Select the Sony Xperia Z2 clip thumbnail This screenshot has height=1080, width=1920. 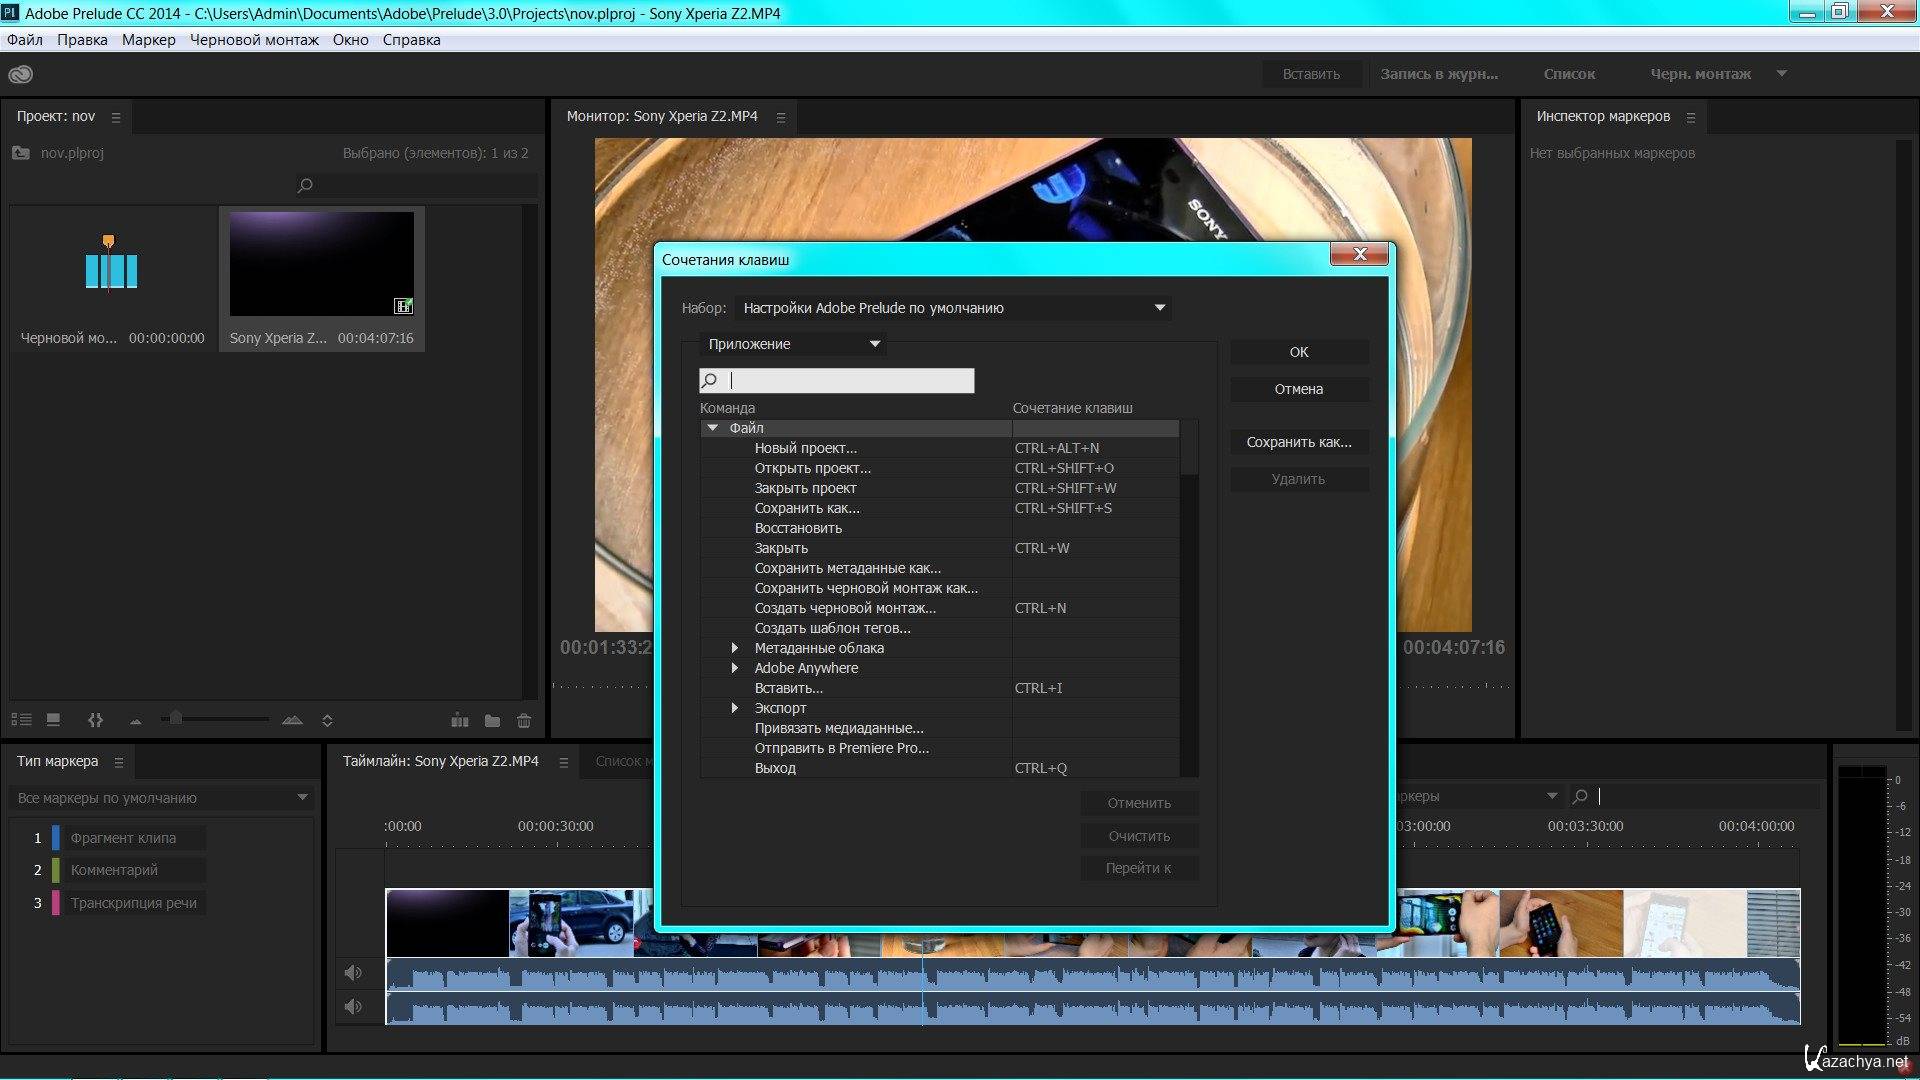[322, 264]
